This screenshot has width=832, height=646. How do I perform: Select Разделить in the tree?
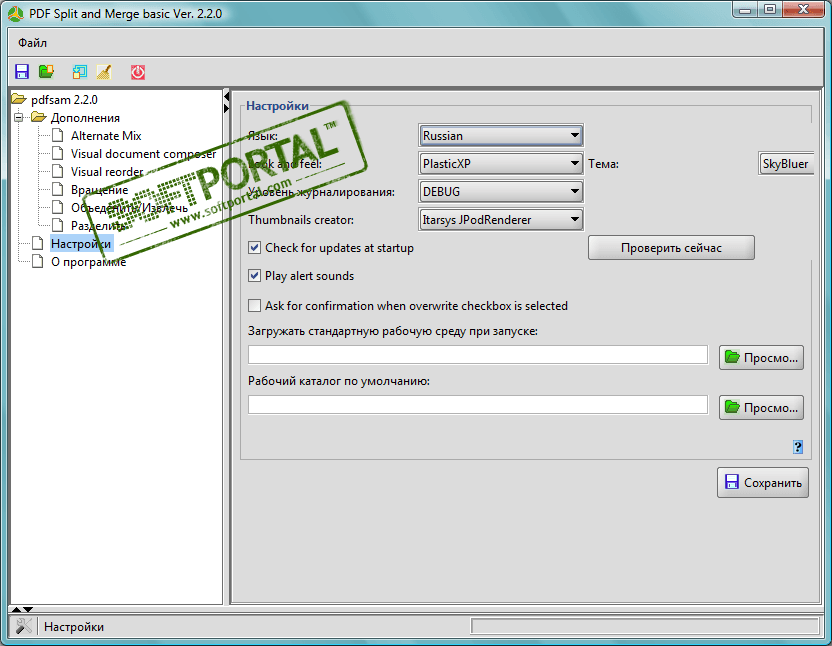pos(98,226)
